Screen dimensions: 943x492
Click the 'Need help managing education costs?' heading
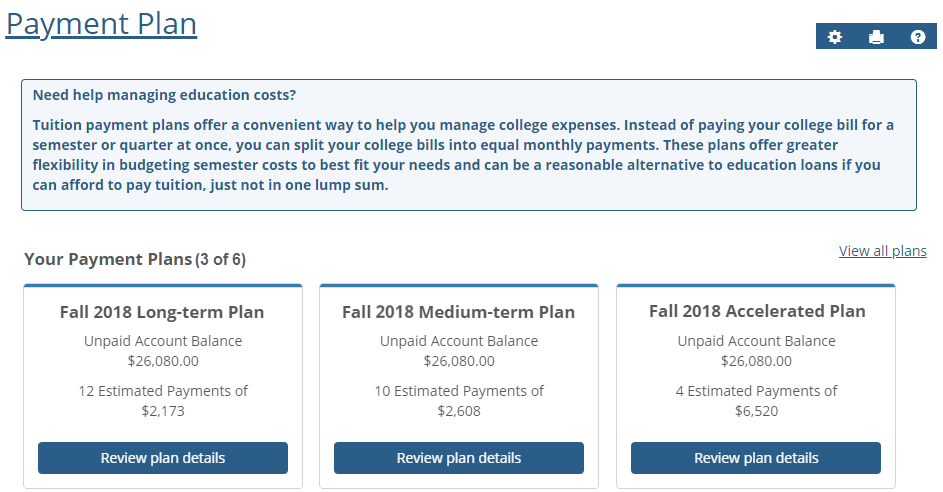tap(164, 95)
